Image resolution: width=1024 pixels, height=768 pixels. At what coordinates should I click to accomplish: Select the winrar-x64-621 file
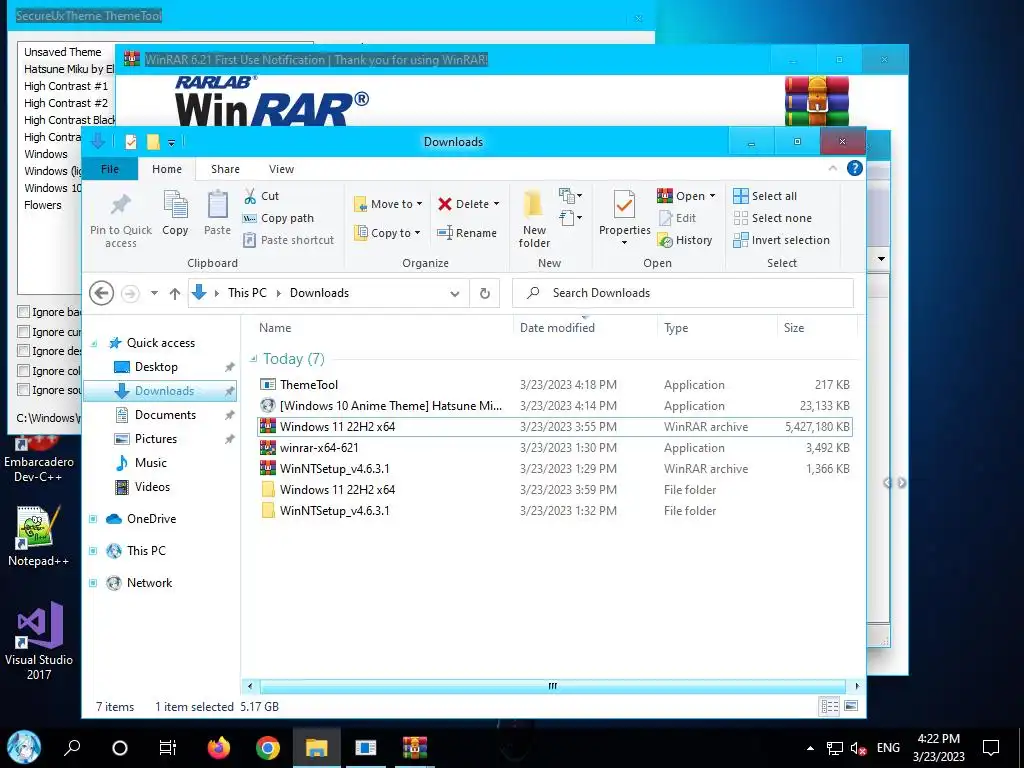pos(555,447)
